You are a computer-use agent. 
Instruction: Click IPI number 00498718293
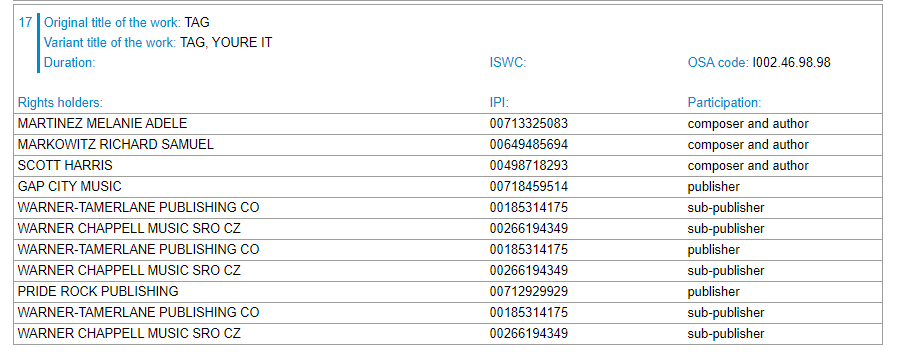point(529,165)
